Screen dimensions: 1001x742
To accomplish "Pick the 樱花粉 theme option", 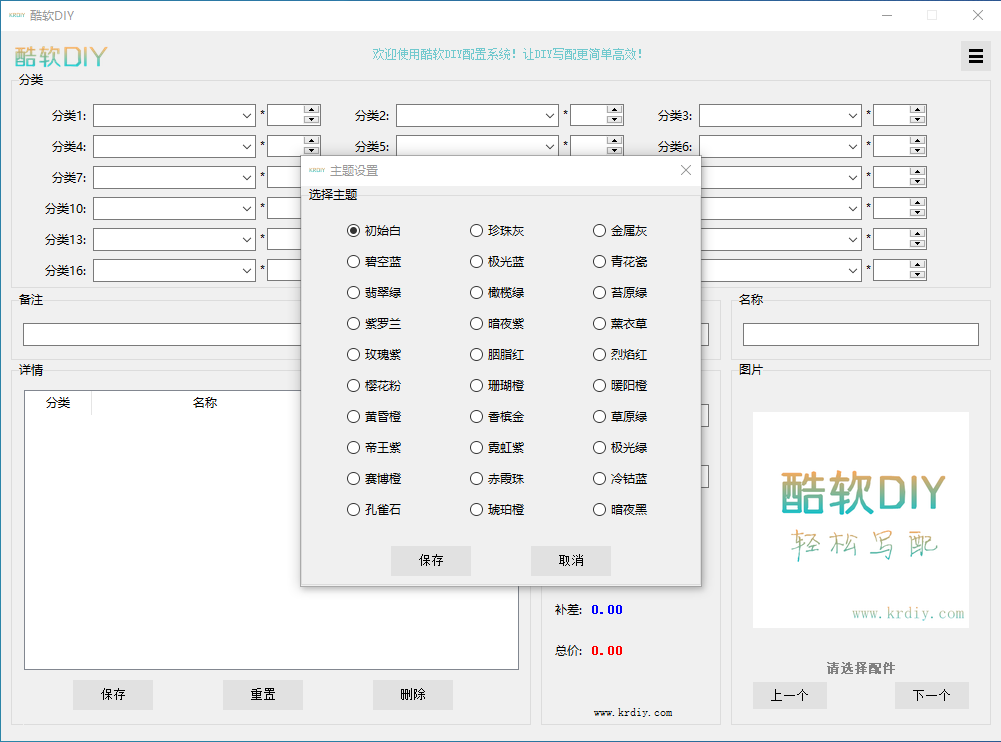I will (x=354, y=386).
